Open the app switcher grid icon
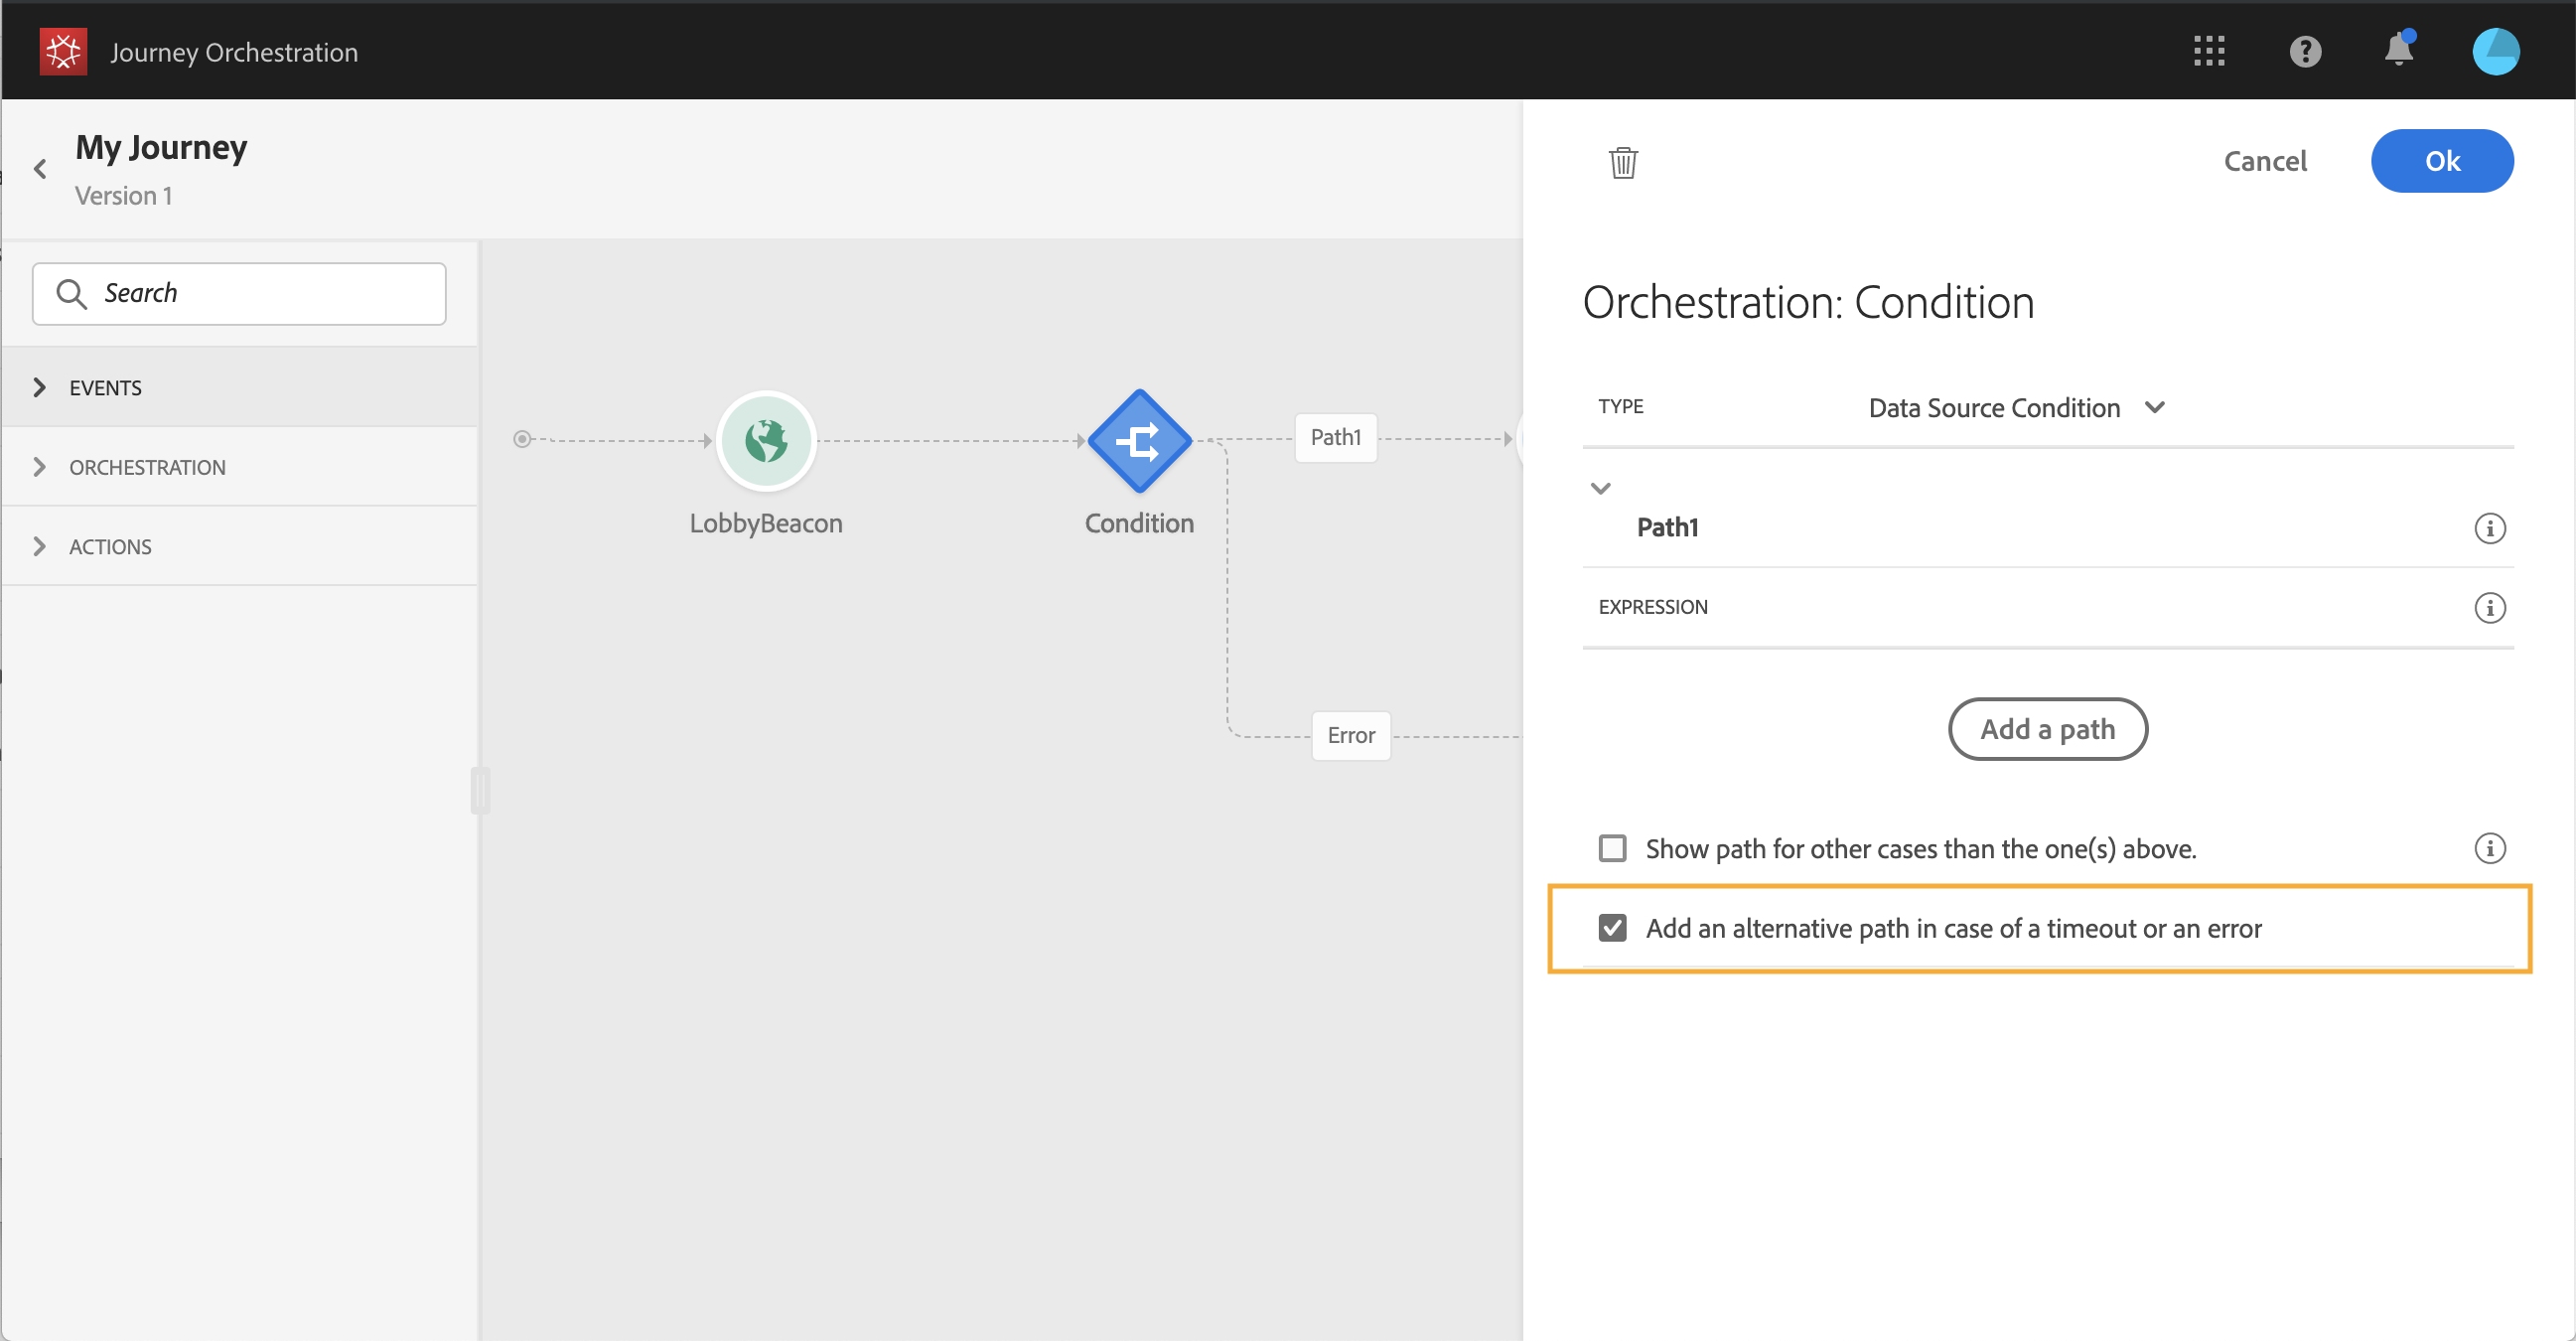Image resolution: width=2576 pixels, height=1341 pixels. (x=2208, y=51)
